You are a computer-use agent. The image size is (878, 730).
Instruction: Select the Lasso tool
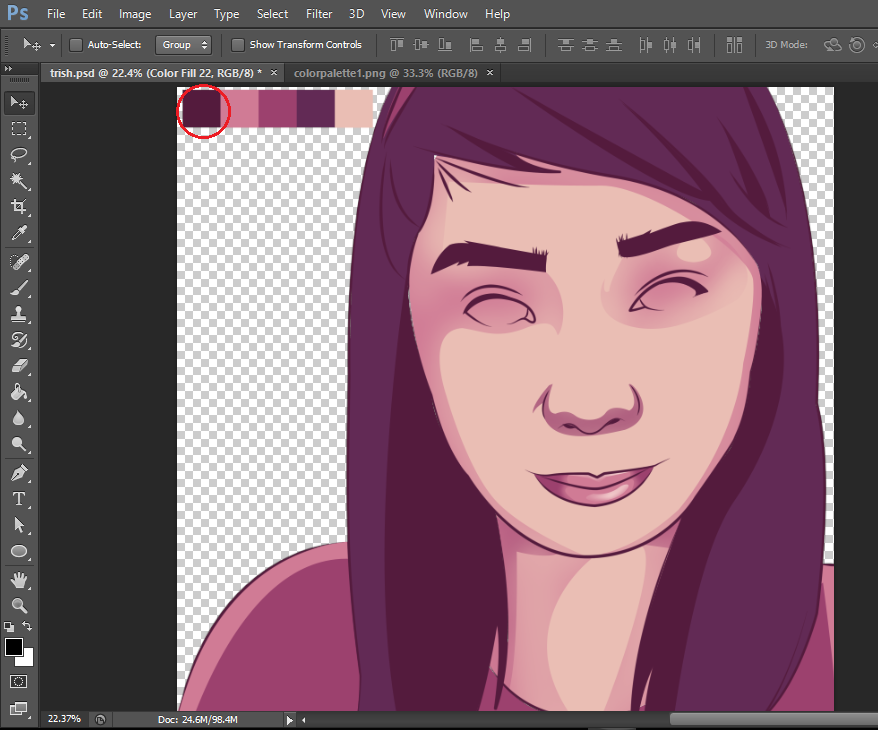pos(19,155)
